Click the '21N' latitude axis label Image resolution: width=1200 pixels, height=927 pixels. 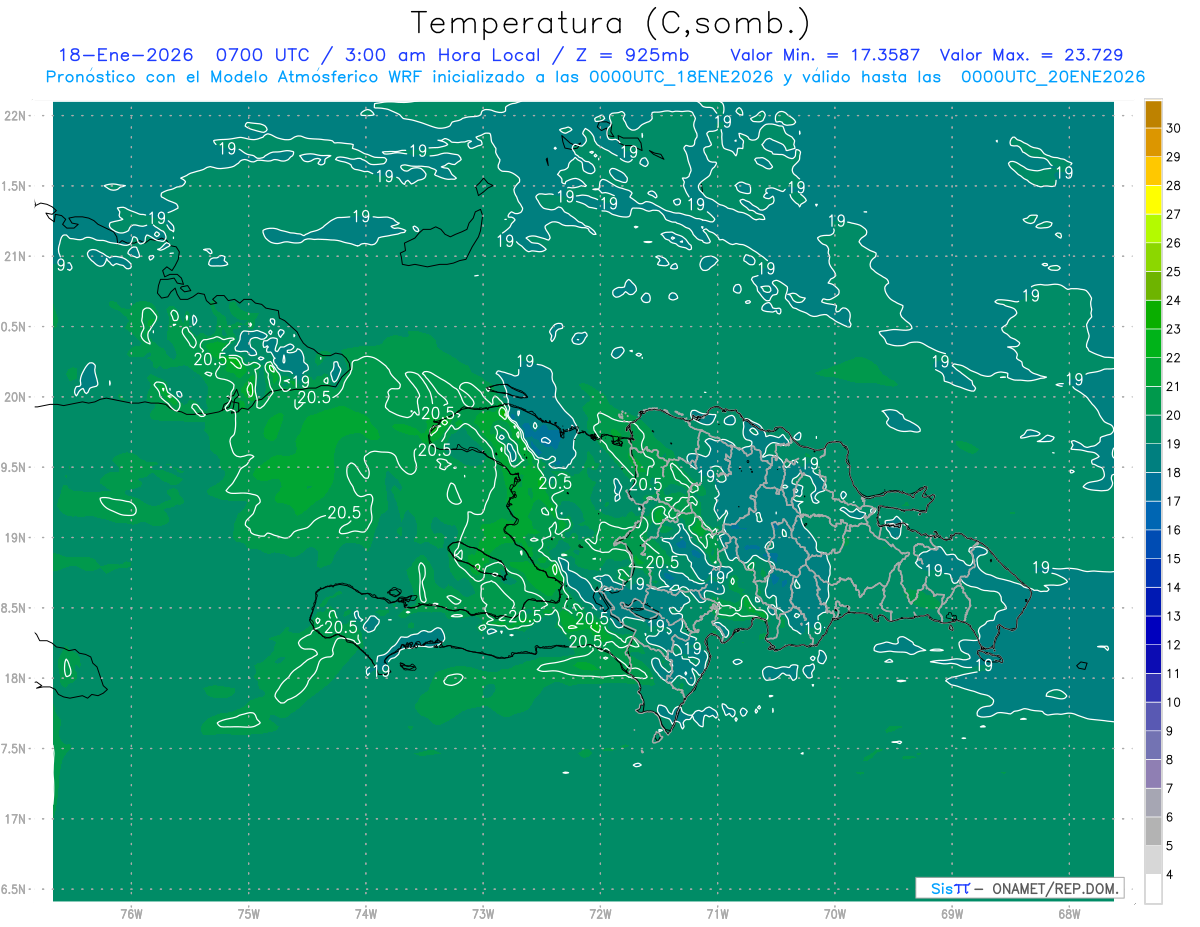[x=15, y=256]
